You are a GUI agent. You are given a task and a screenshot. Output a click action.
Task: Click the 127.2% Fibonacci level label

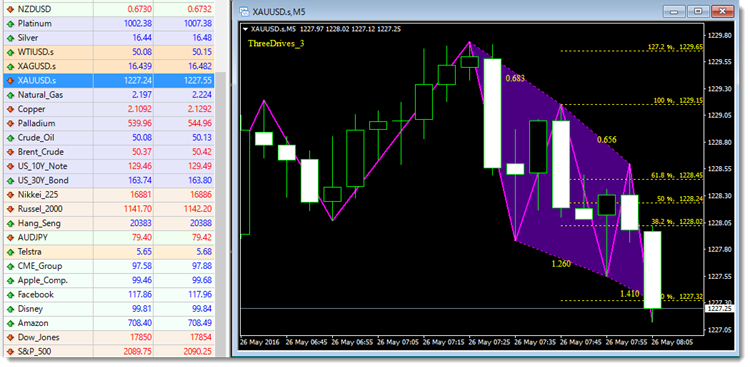675,47
